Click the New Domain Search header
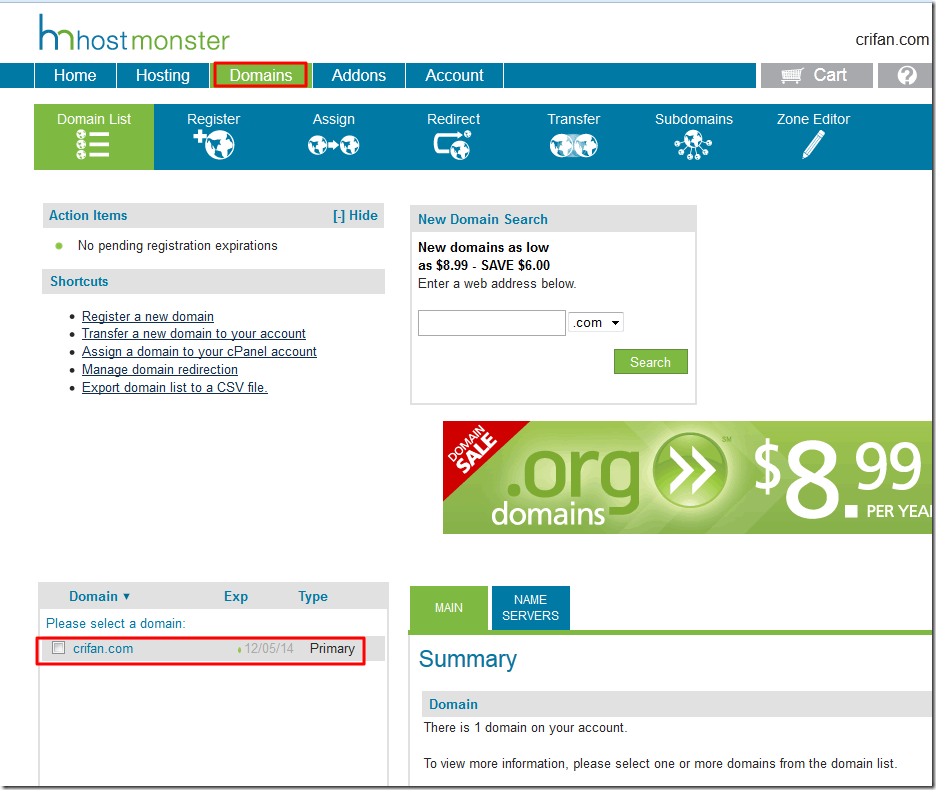The width and height of the screenshot is (936, 790). pyautogui.click(x=553, y=219)
